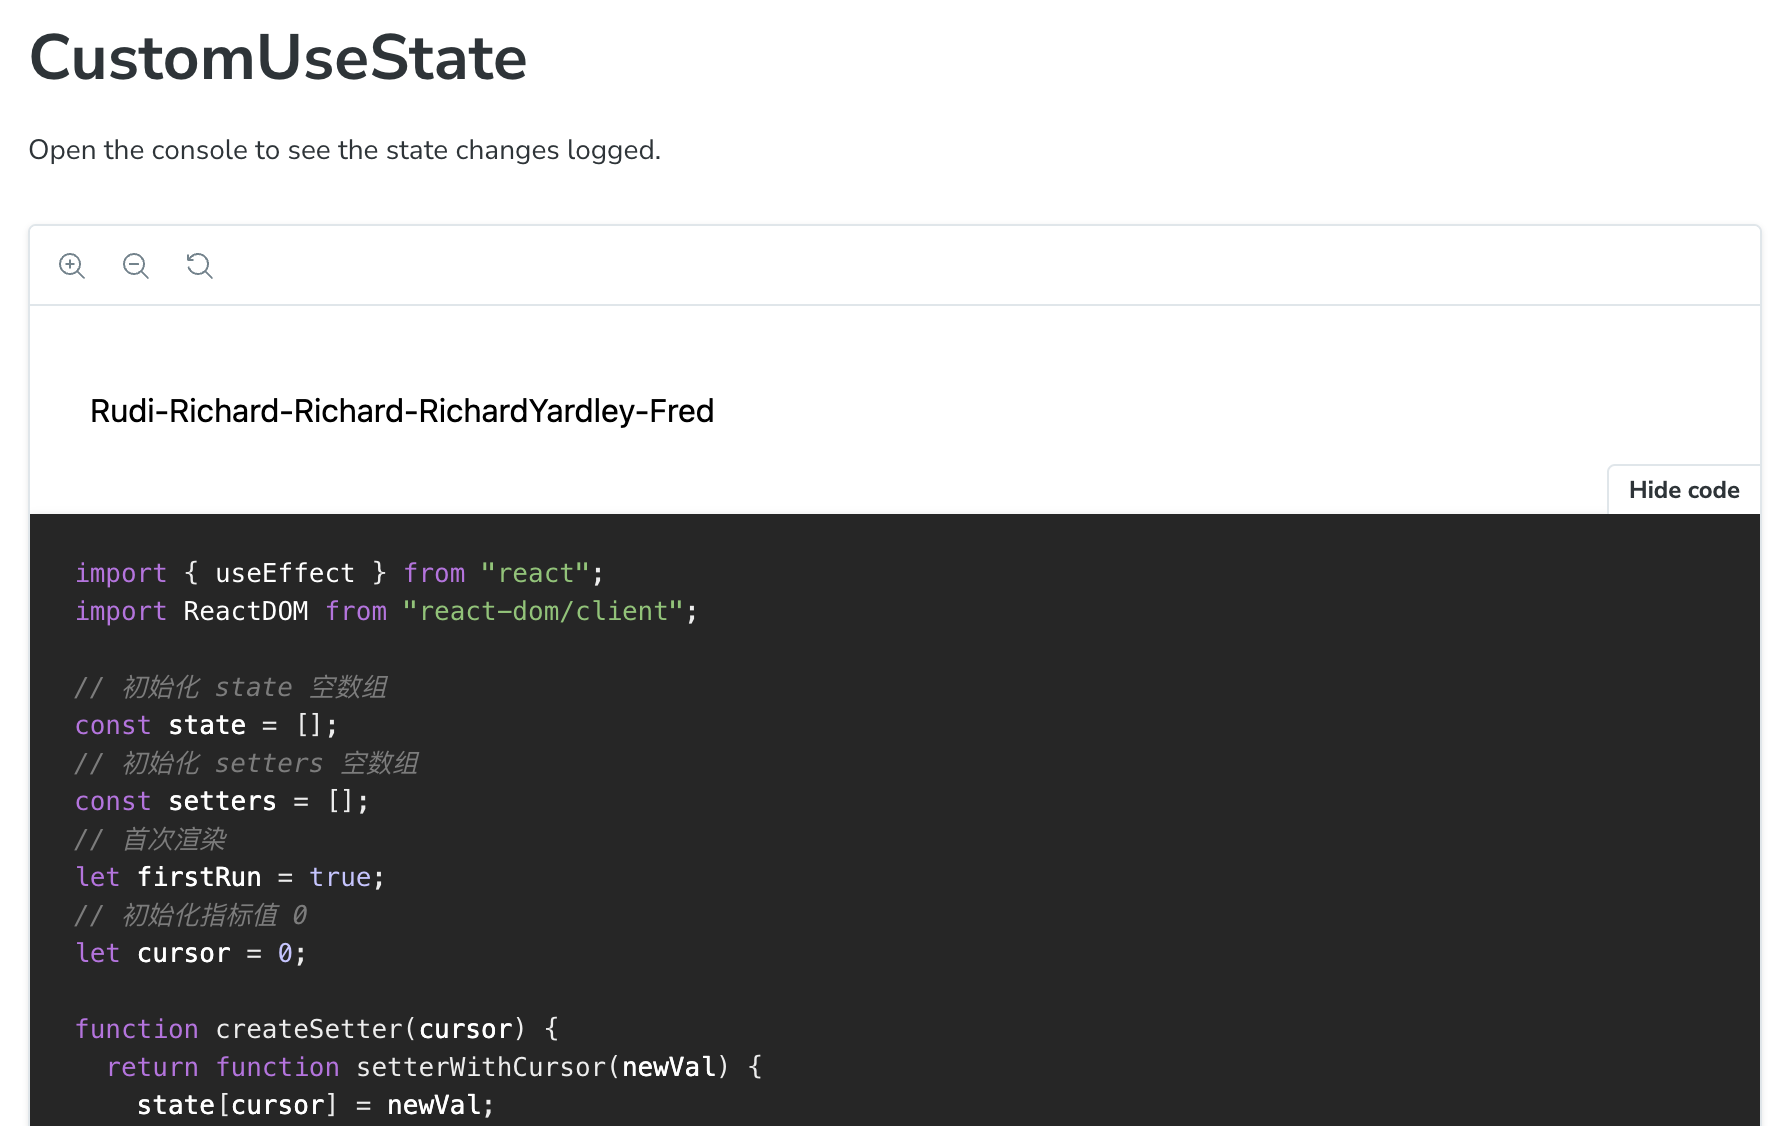This screenshot has width=1778, height=1126.
Task: Click the ReactDOM identifier in import
Action: point(246,611)
